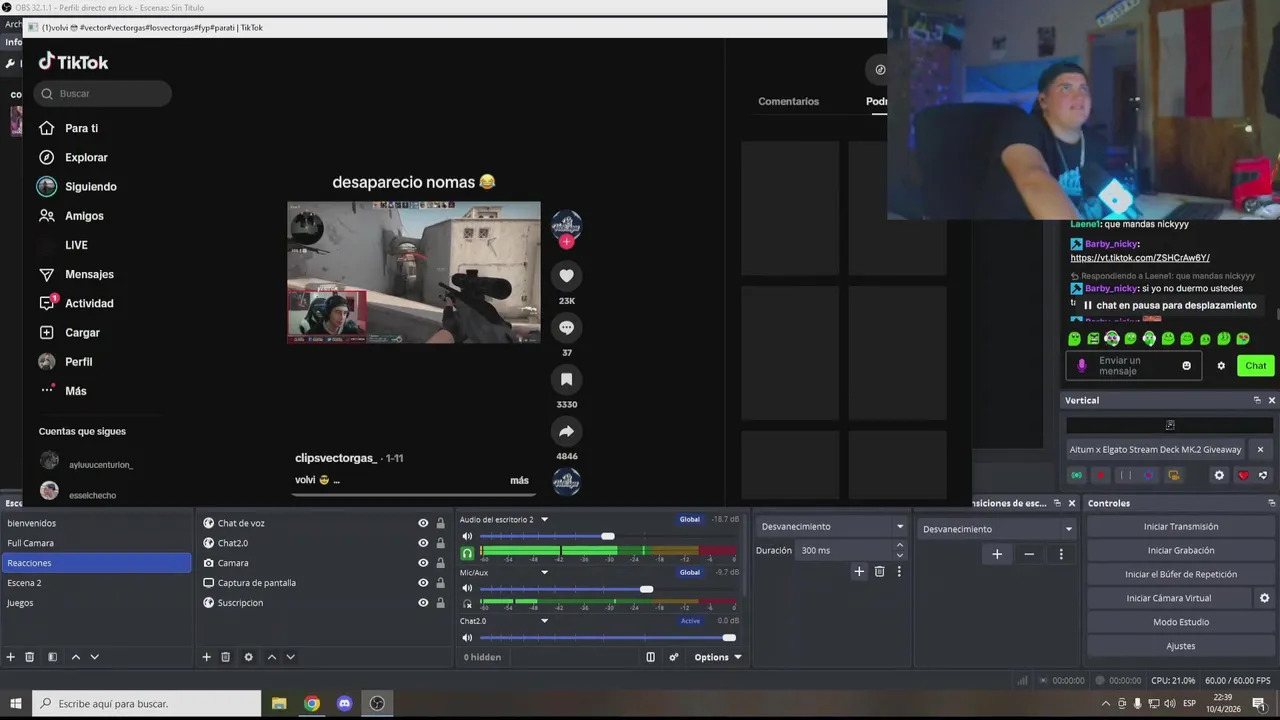Toggle visibility of Chat de voz source
The image size is (1280, 720).
coord(423,523)
